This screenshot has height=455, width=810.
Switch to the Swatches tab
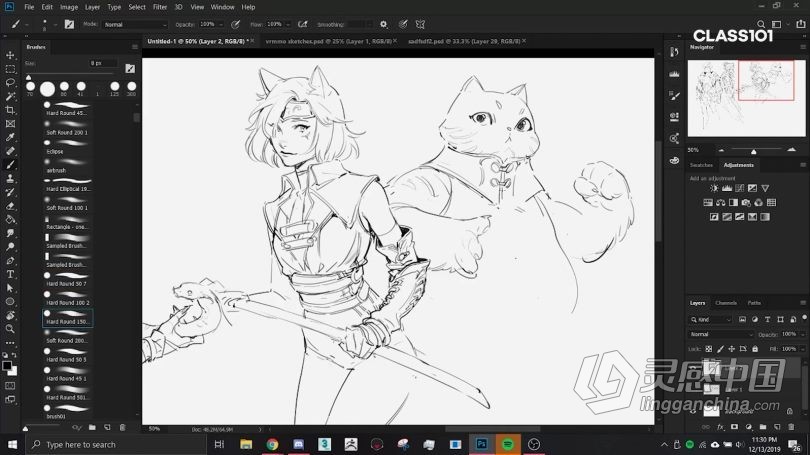(x=701, y=165)
